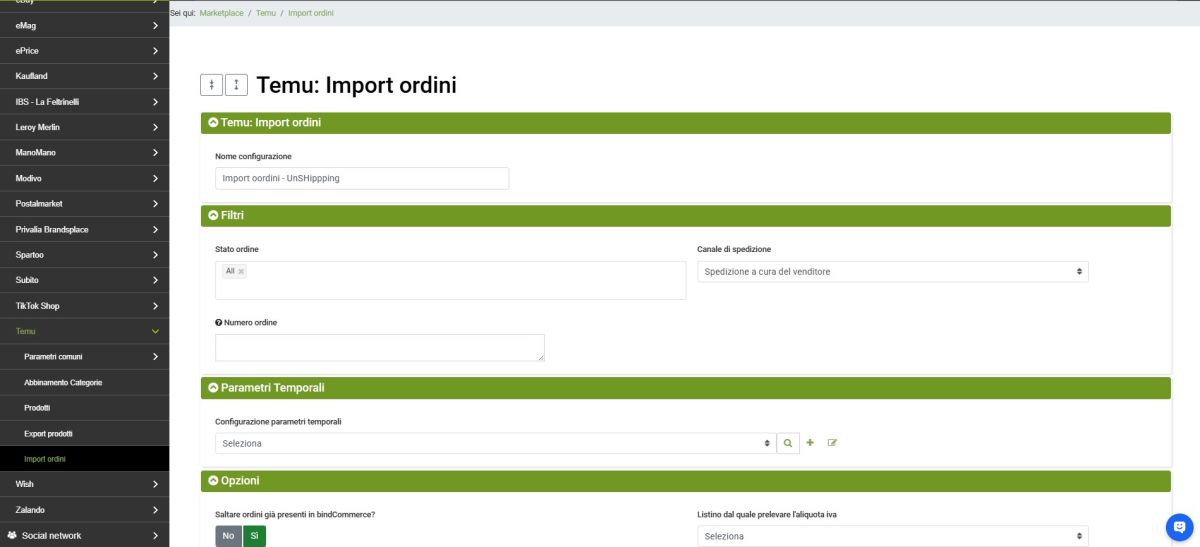1200x547 pixels.
Task: Open the Zalando sidebar entry
Action: pyautogui.click(x=84, y=510)
